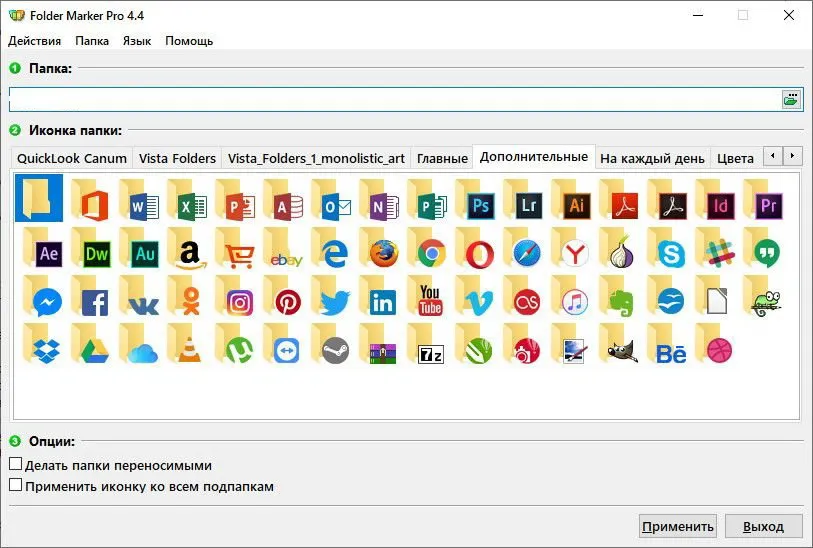Open the Язык menu
The image size is (813, 548).
(137, 41)
